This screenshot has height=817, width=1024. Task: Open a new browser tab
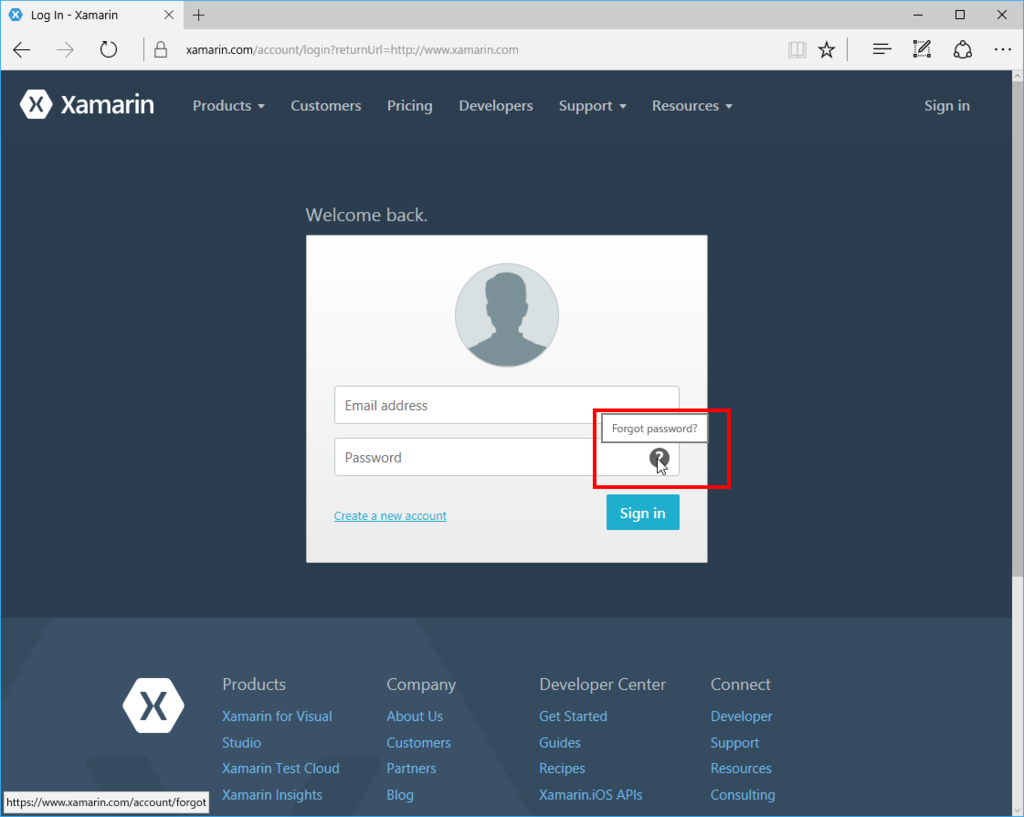(199, 15)
